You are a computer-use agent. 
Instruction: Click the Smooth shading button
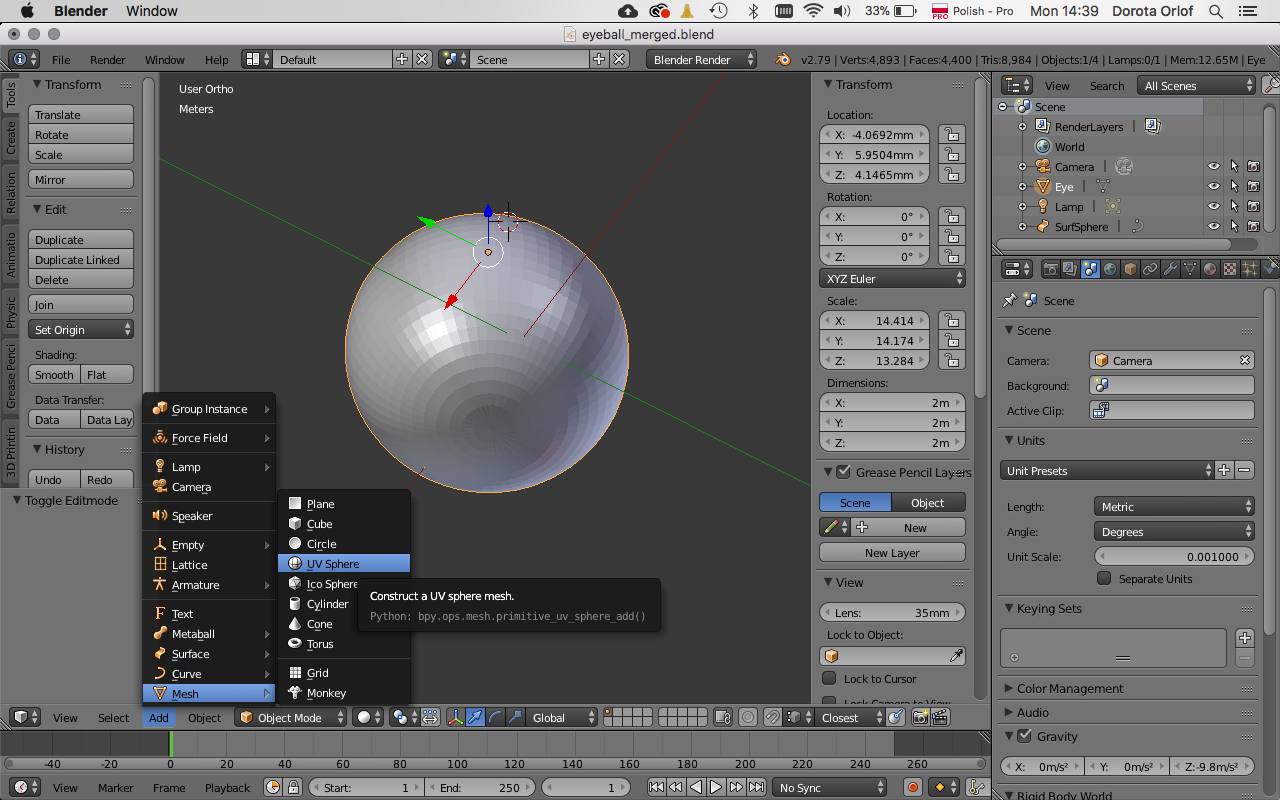tap(54, 375)
